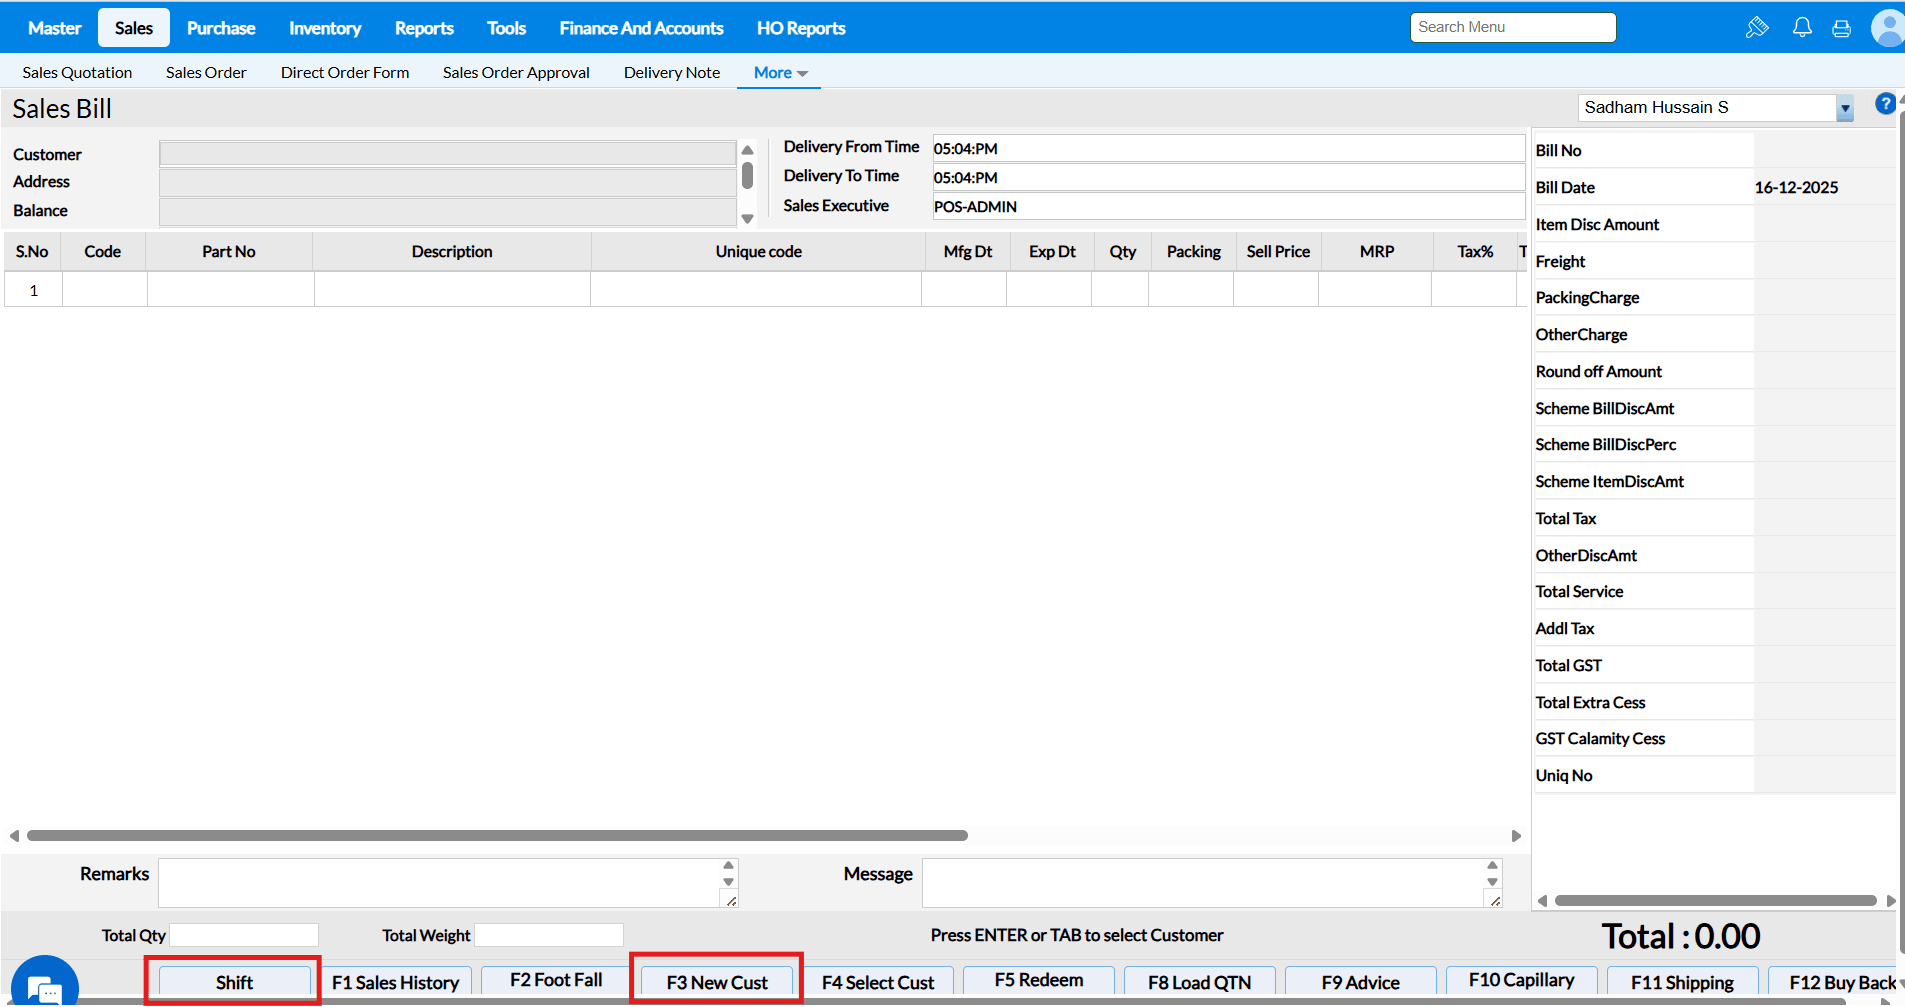
Task: Click the MRP column header
Action: pos(1377,252)
